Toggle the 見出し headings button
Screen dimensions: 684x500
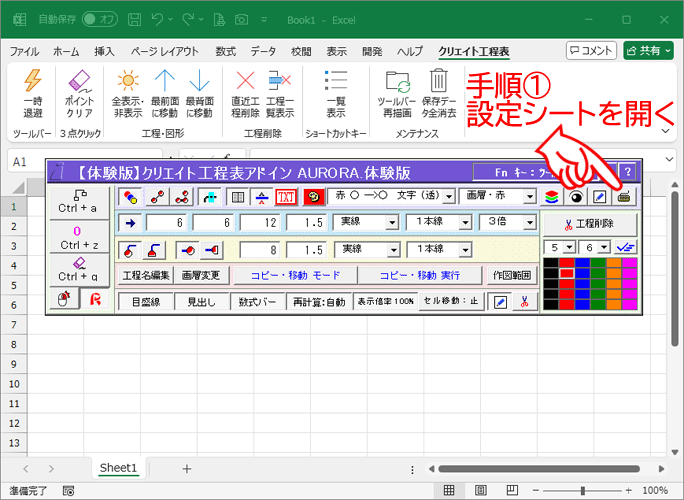point(201,301)
